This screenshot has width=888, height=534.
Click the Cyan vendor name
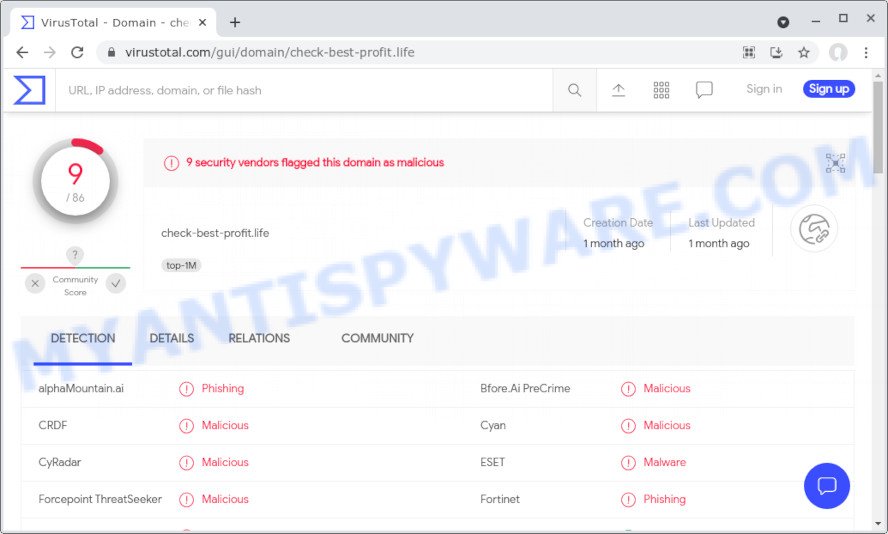pyautogui.click(x=493, y=425)
